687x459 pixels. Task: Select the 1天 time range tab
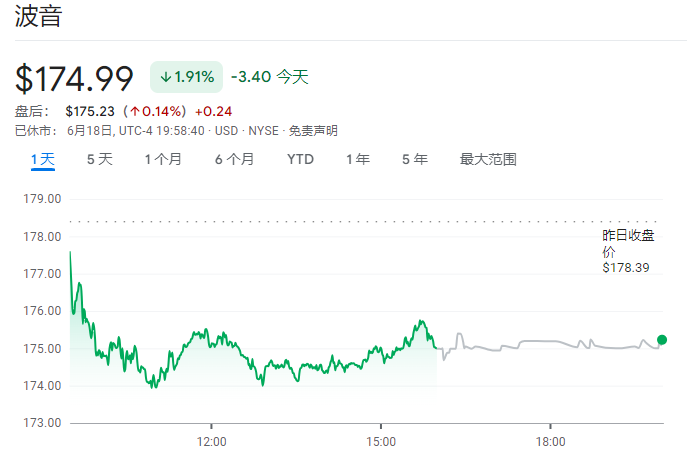(x=42, y=159)
